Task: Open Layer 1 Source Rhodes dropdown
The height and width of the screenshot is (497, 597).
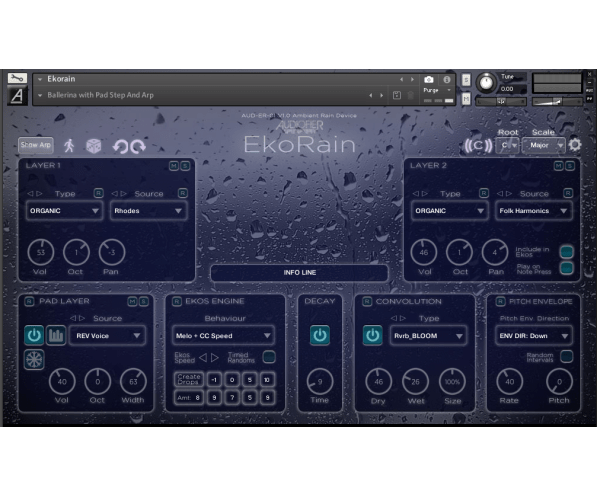Action: click(148, 211)
